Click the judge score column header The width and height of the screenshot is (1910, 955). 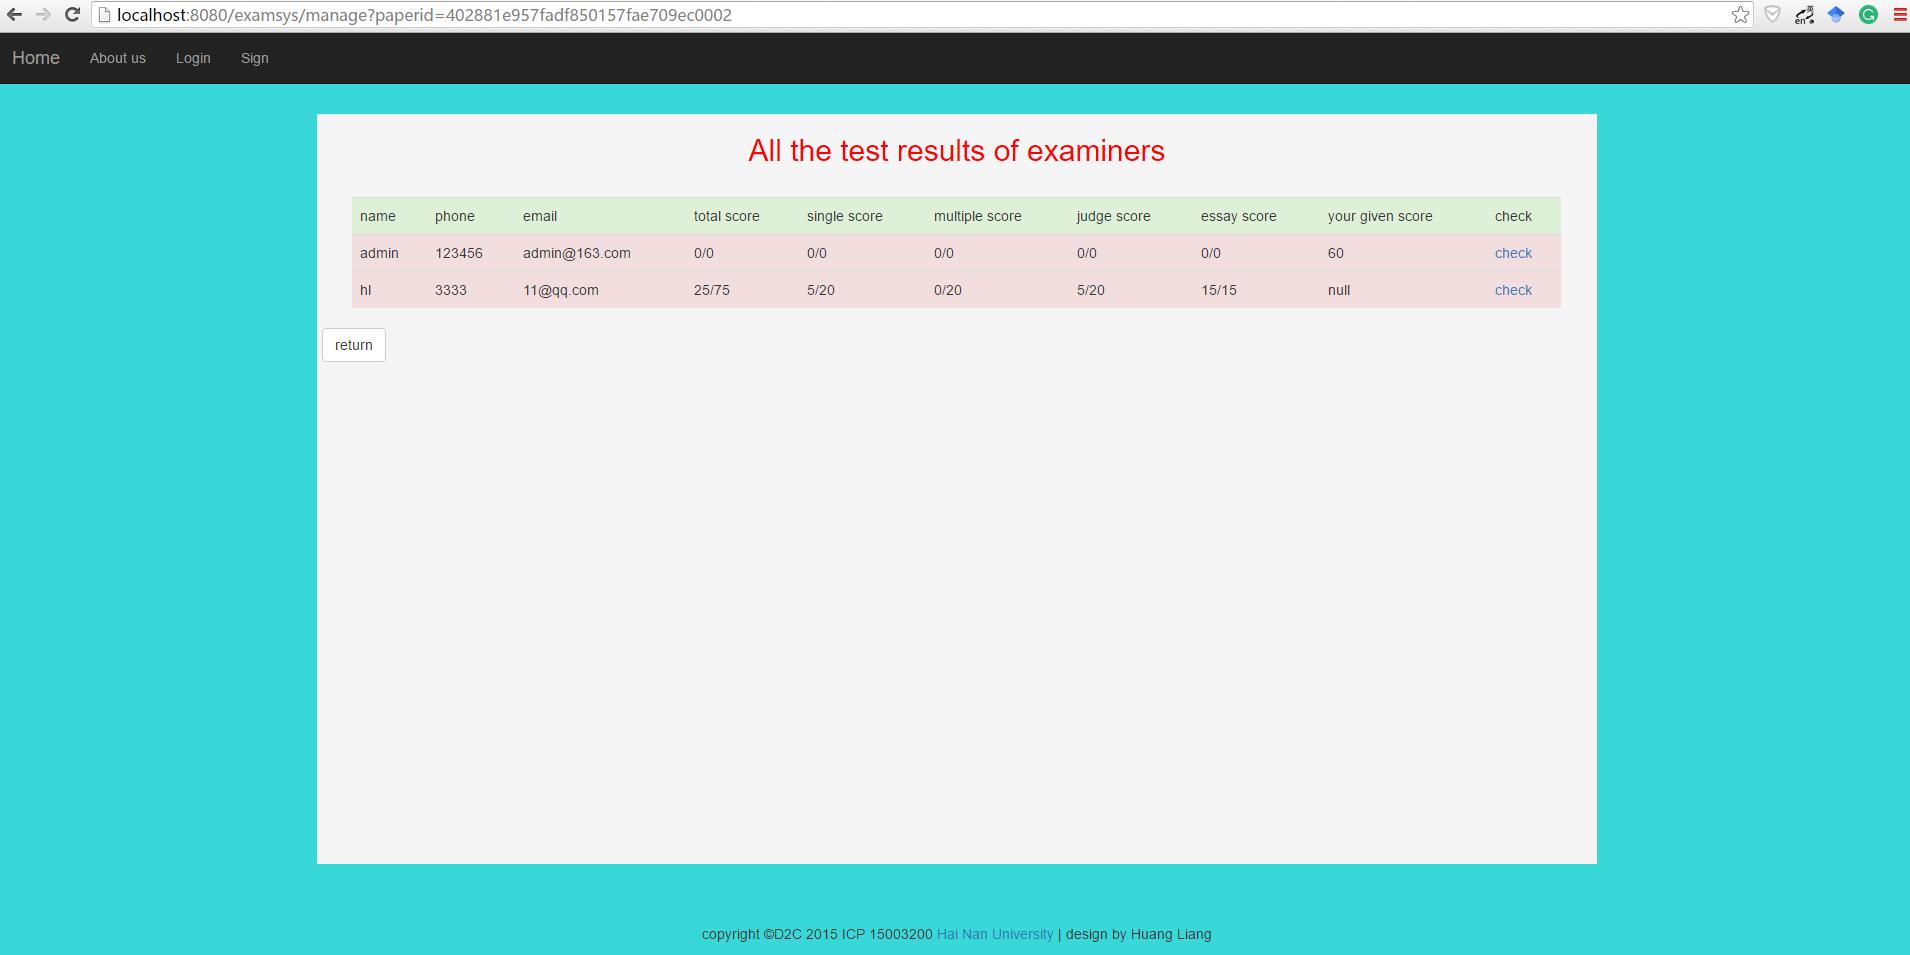click(x=1114, y=216)
